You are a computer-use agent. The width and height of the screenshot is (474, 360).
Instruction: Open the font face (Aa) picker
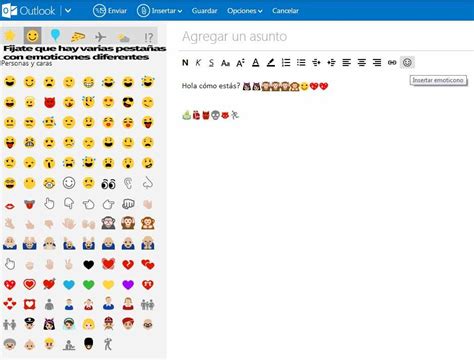pos(225,63)
